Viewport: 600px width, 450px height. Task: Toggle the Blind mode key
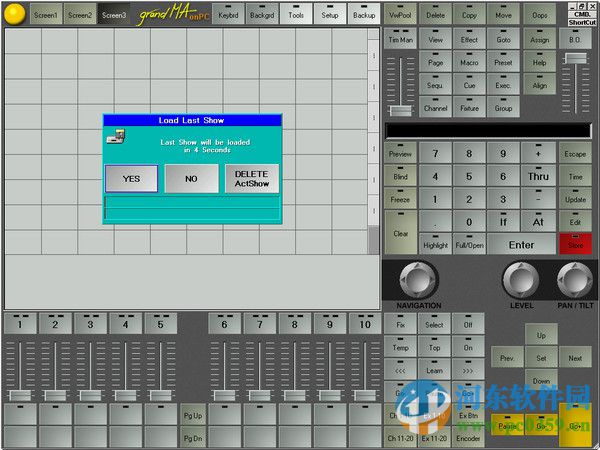pyautogui.click(x=400, y=176)
